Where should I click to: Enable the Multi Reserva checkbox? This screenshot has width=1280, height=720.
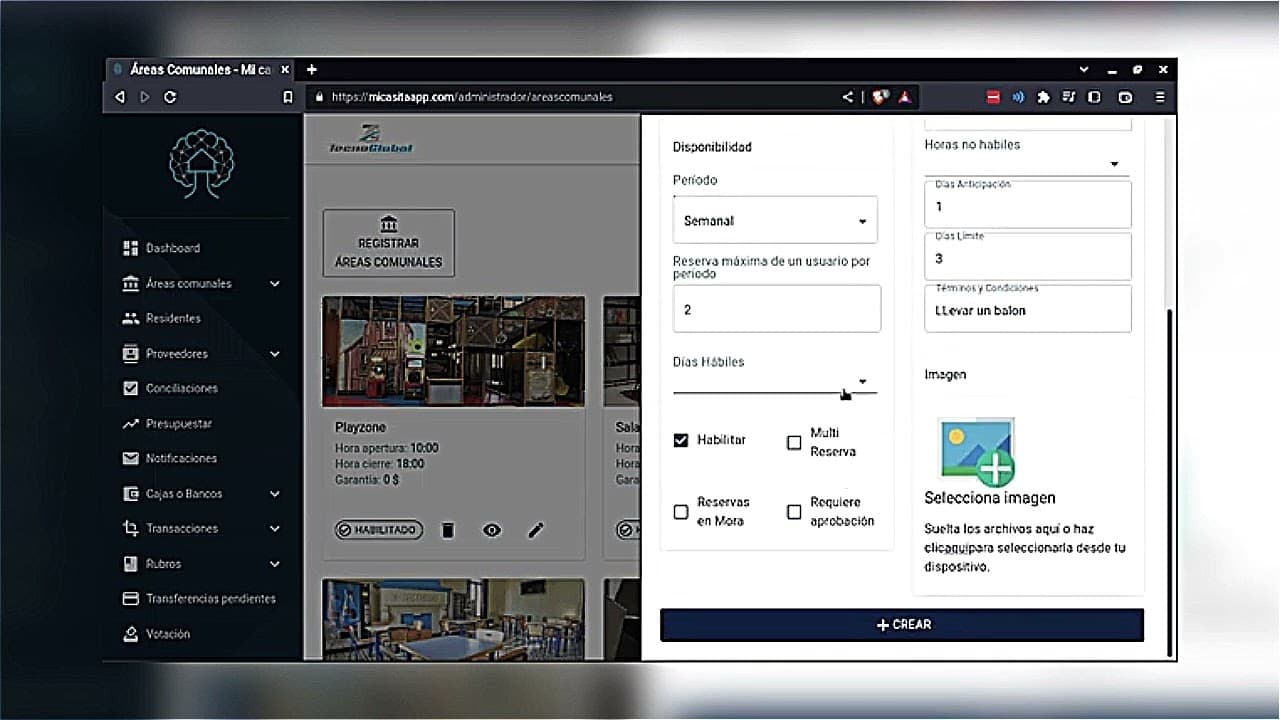tap(794, 442)
